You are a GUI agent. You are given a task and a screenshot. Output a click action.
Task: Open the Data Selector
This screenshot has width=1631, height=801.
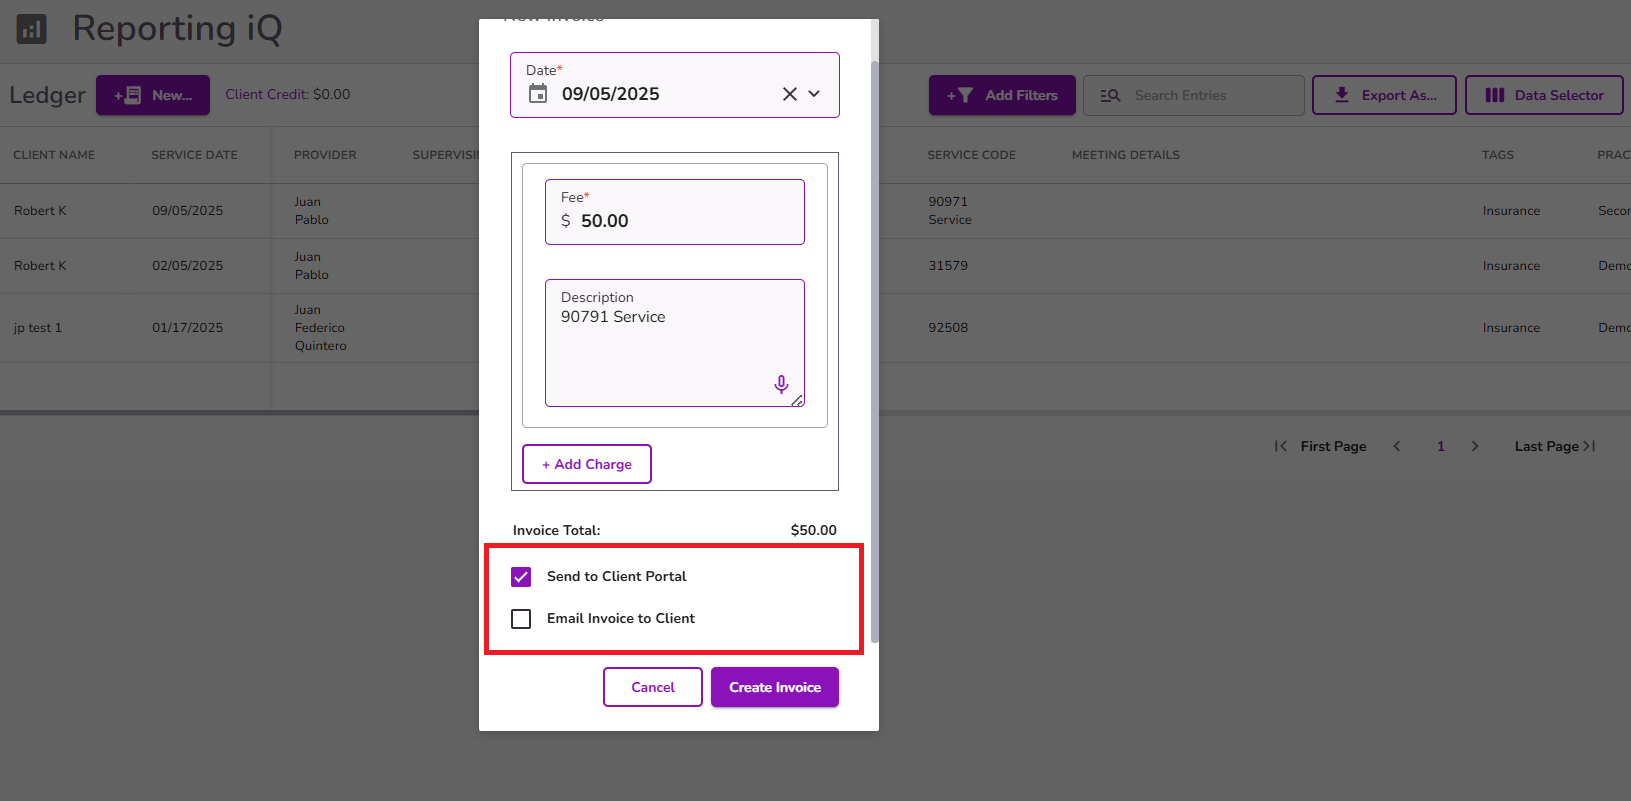click(1544, 95)
